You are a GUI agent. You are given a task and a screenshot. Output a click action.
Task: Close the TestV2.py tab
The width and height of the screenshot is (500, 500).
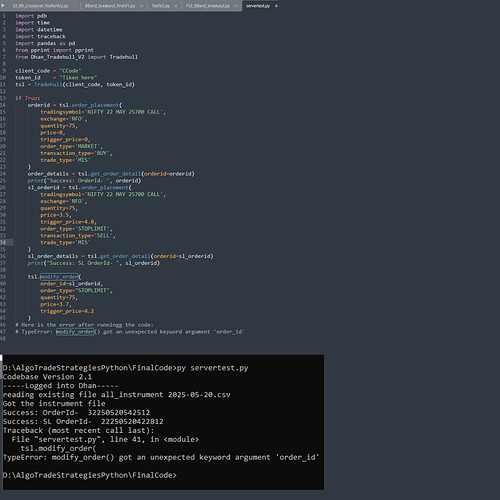[176, 6]
